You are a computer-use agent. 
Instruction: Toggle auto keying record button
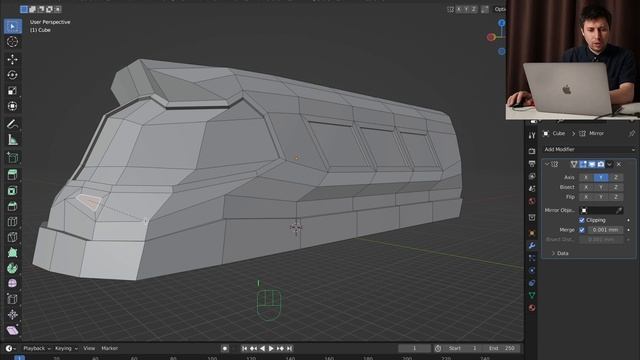click(224, 349)
